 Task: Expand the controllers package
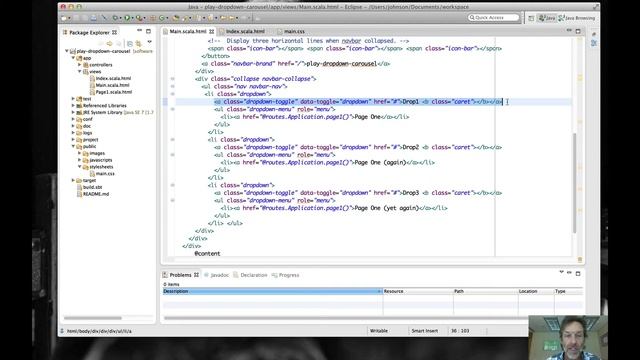click(80, 65)
